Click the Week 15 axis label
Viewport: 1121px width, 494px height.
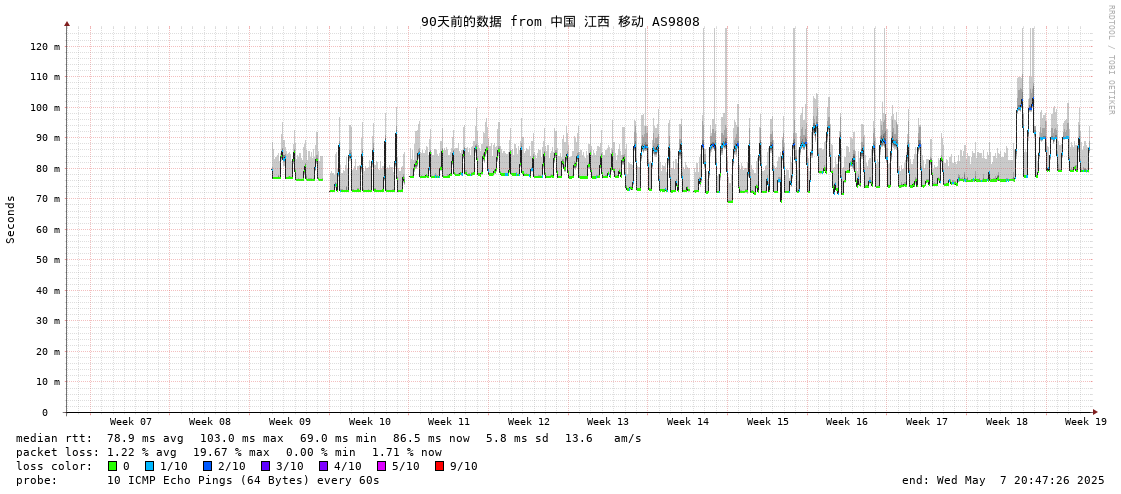(769, 422)
